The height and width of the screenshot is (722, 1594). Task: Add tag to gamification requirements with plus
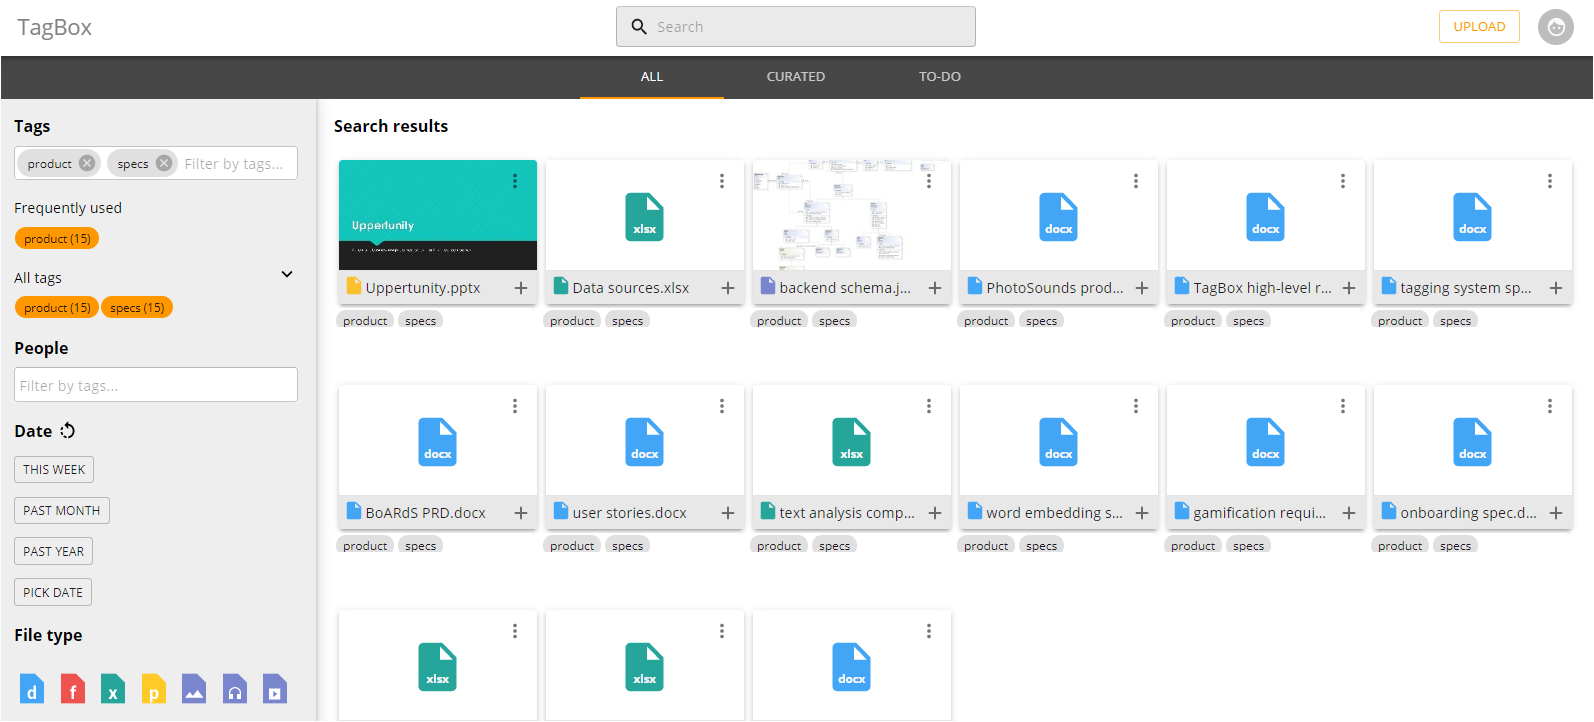(x=1349, y=513)
